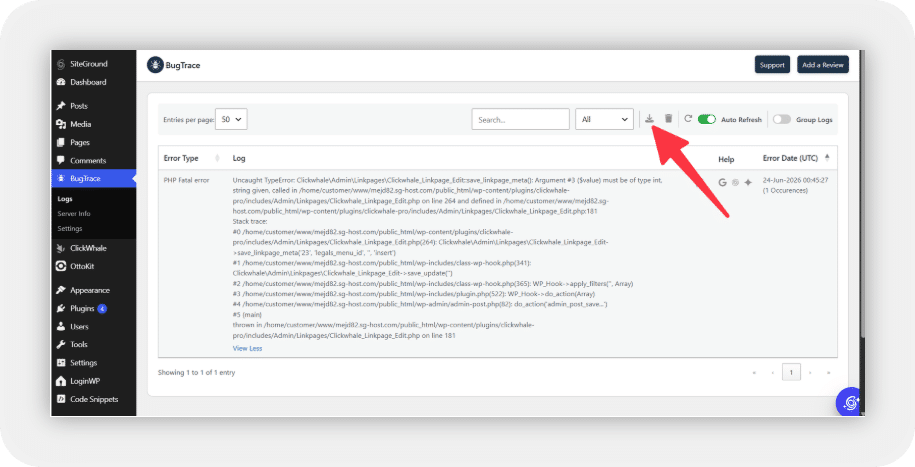Screen dimensions: 915x467
Task: Click the download logs icon
Action: pos(649,119)
